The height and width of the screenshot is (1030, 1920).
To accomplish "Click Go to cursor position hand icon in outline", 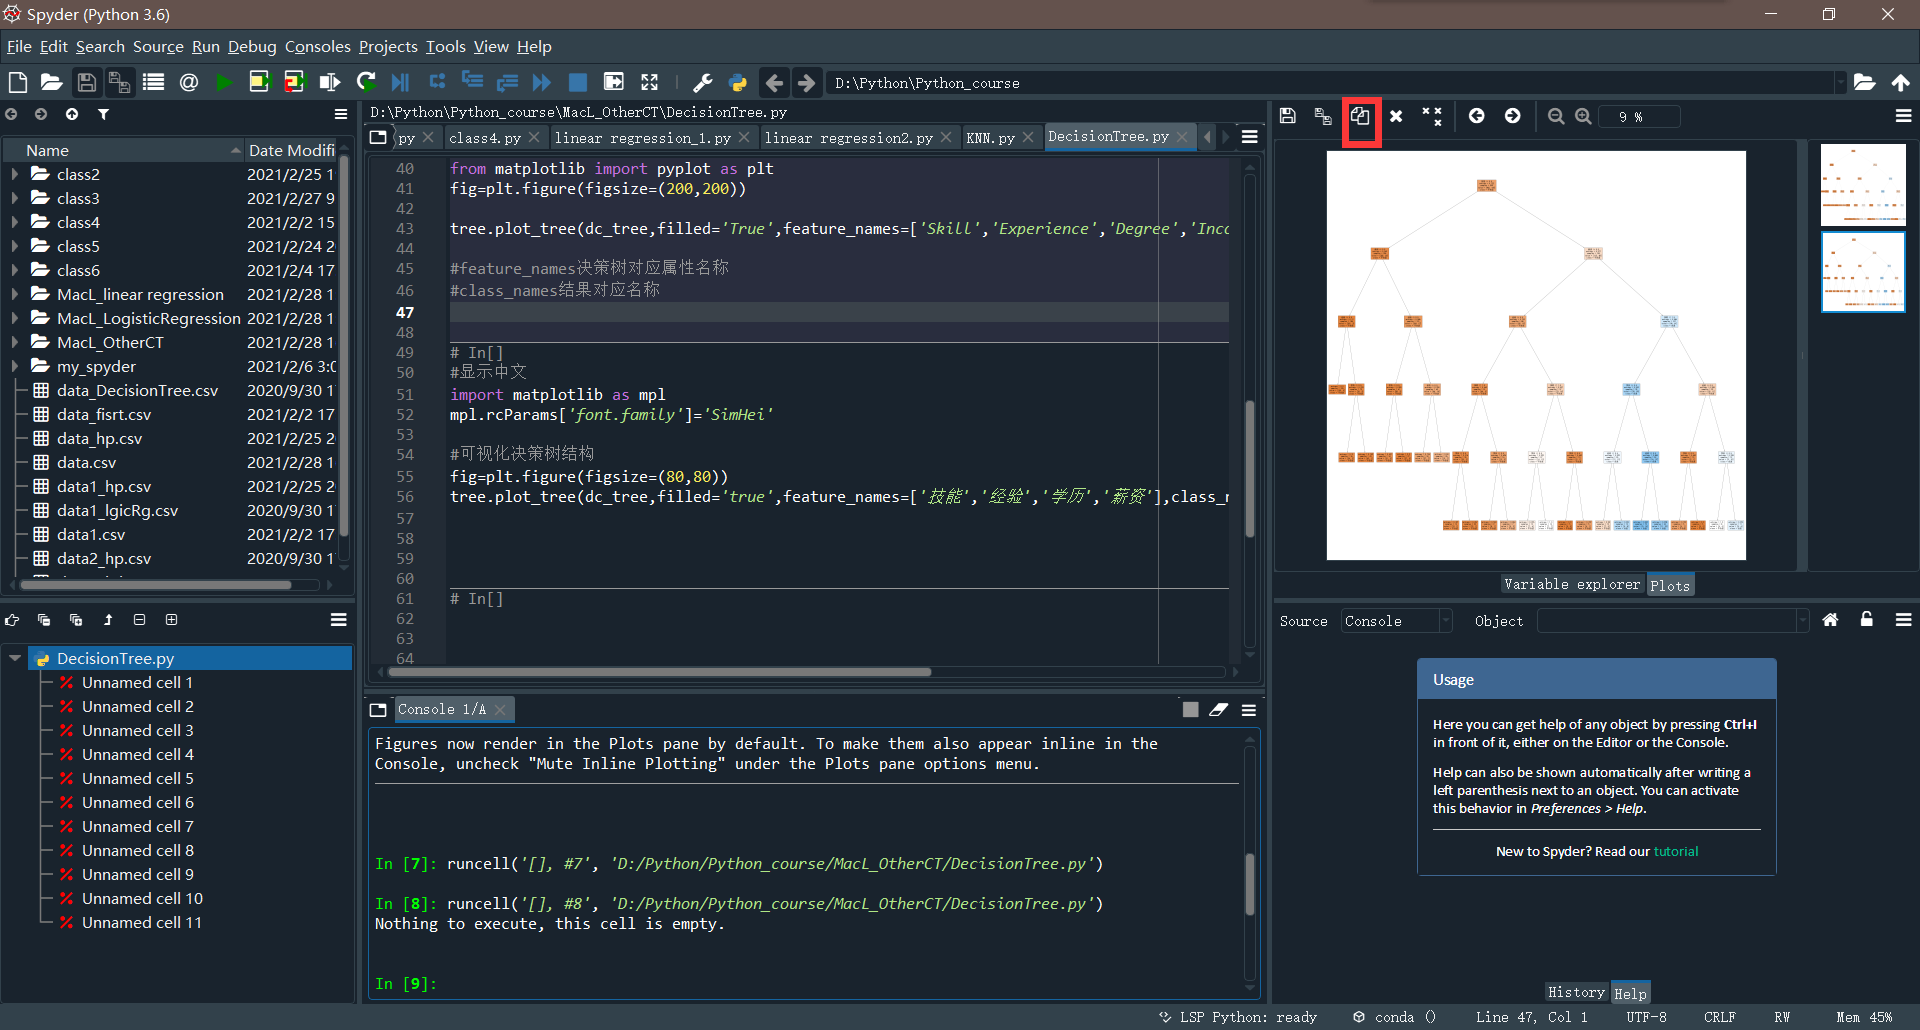I will [12, 620].
